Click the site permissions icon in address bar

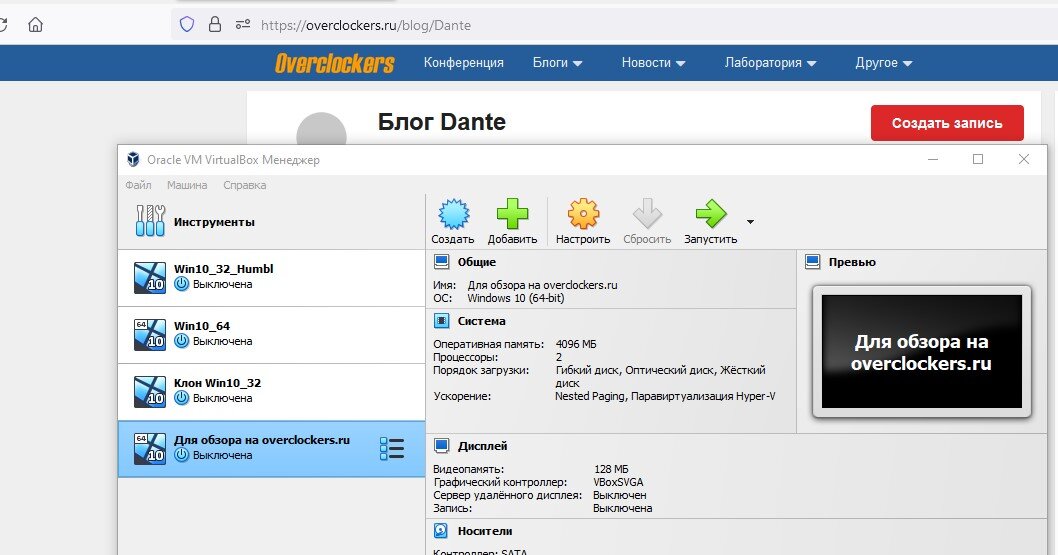click(243, 25)
